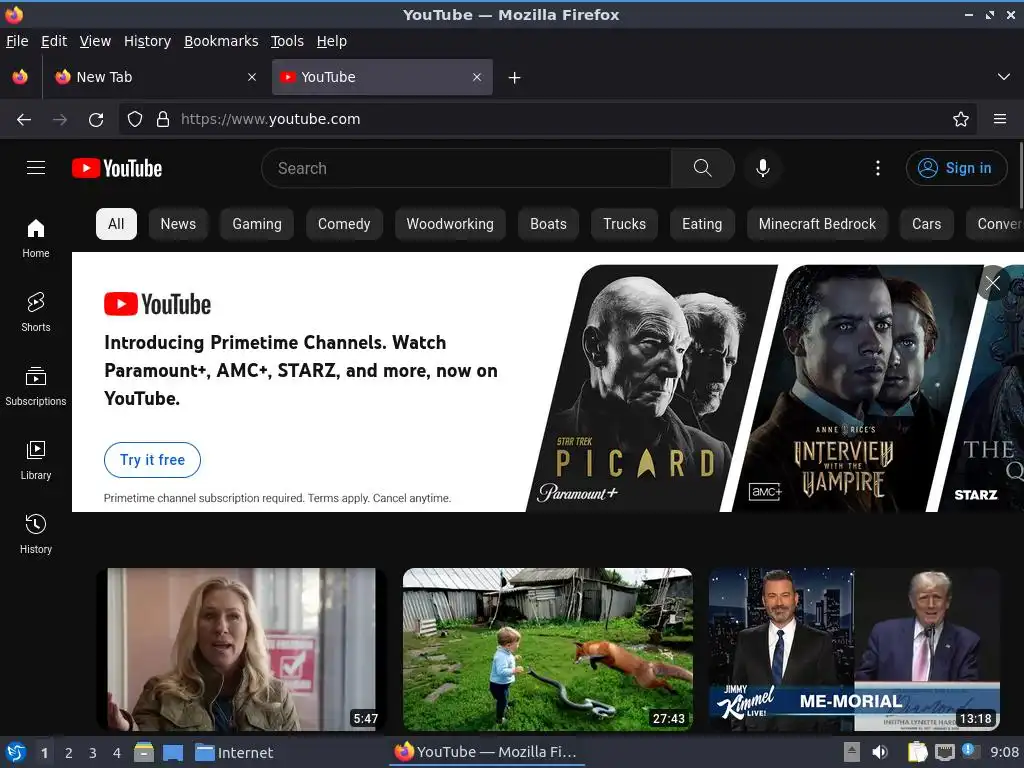
Task: Select the Eating filter chip
Action: point(702,224)
